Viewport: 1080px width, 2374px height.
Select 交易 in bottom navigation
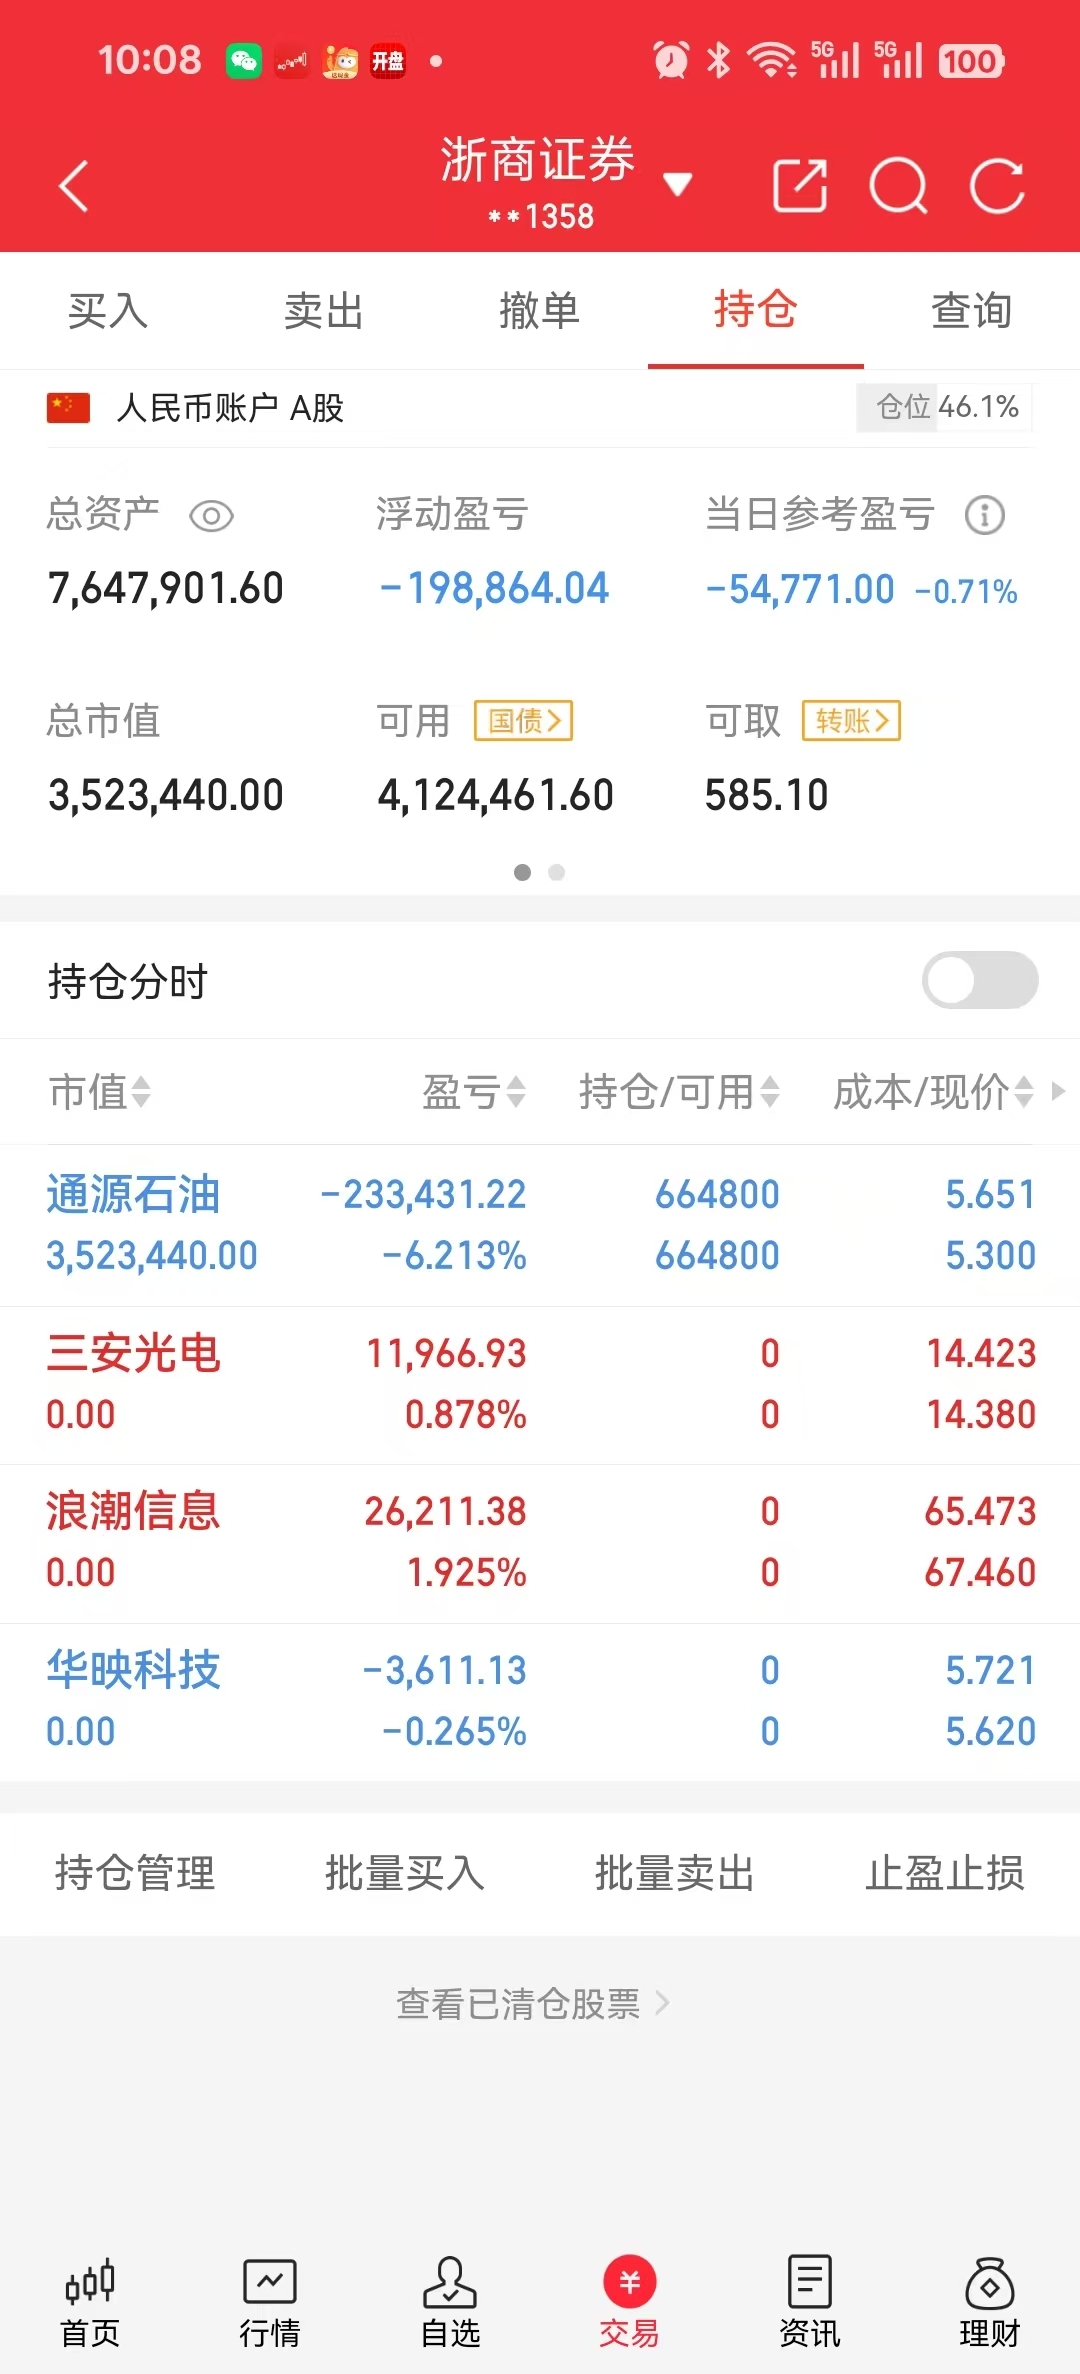click(630, 2303)
